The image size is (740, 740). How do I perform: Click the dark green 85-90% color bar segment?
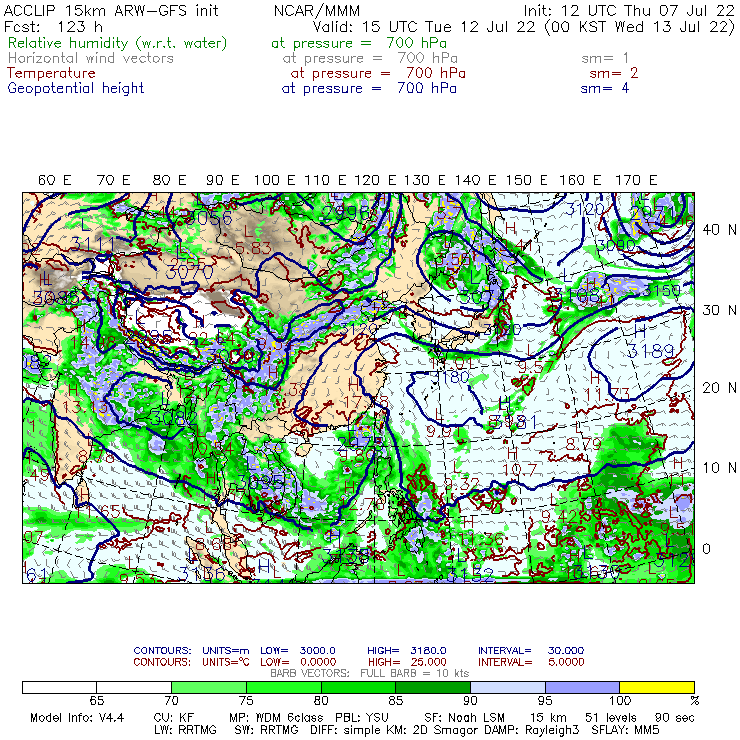(x=433, y=687)
